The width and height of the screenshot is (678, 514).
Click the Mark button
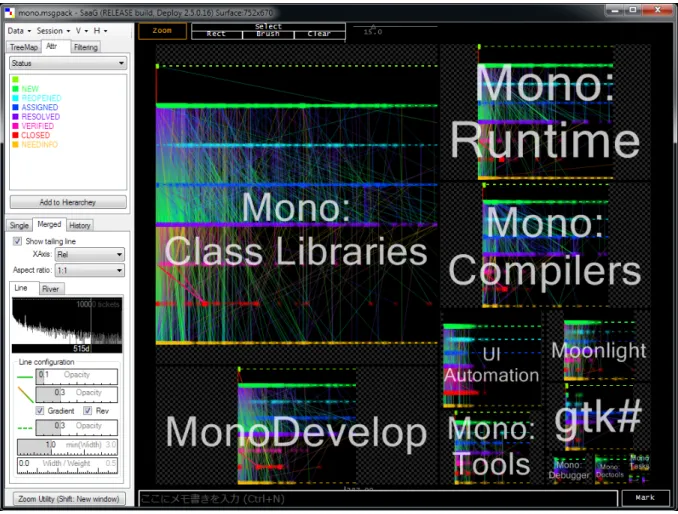pyautogui.click(x=645, y=498)
